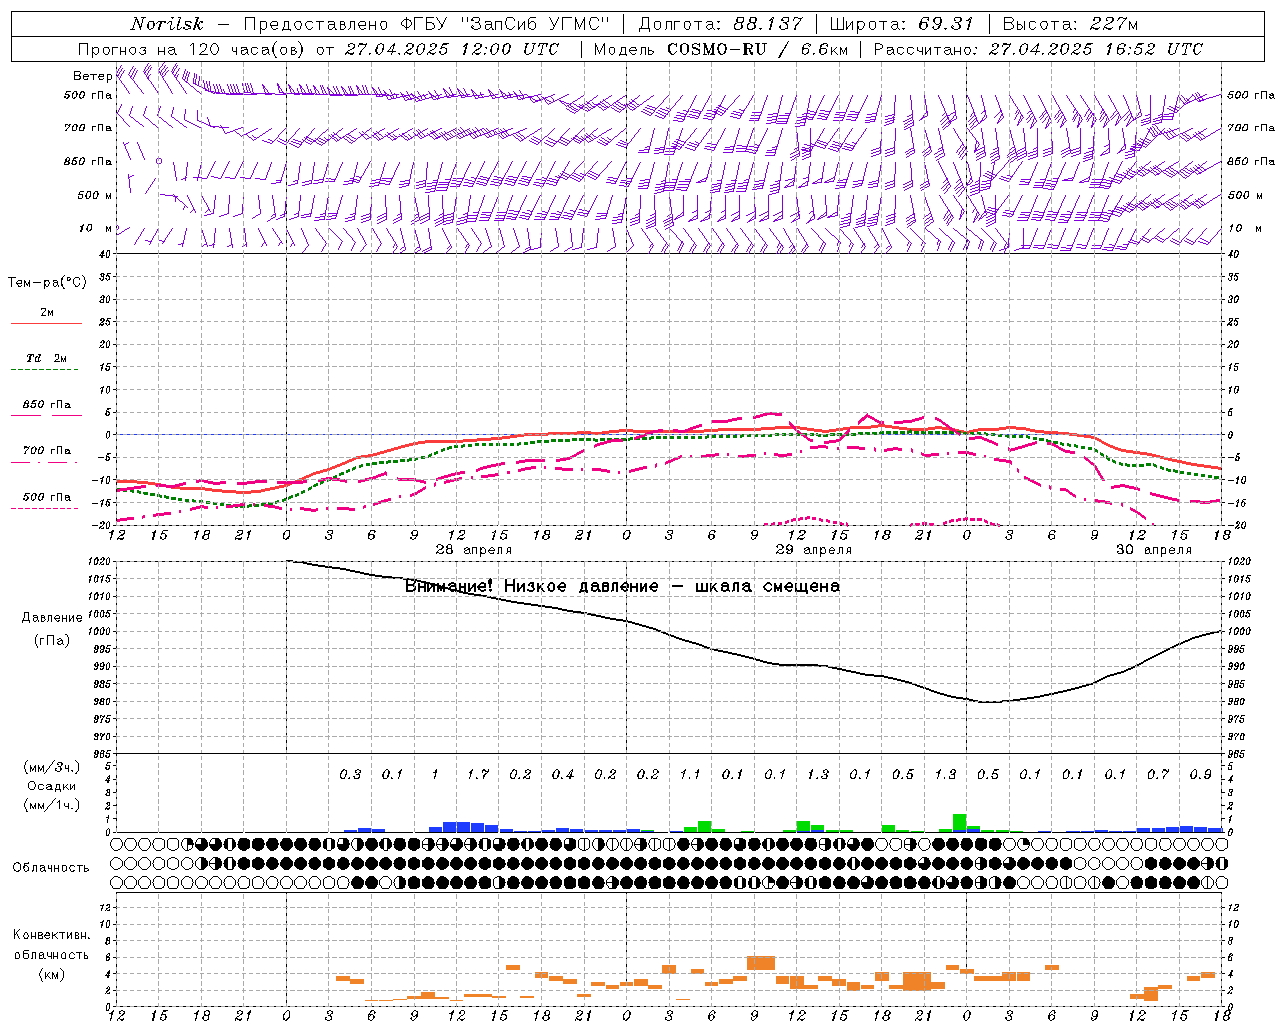Select the latitude value 69.31

[x=946, y=24]
